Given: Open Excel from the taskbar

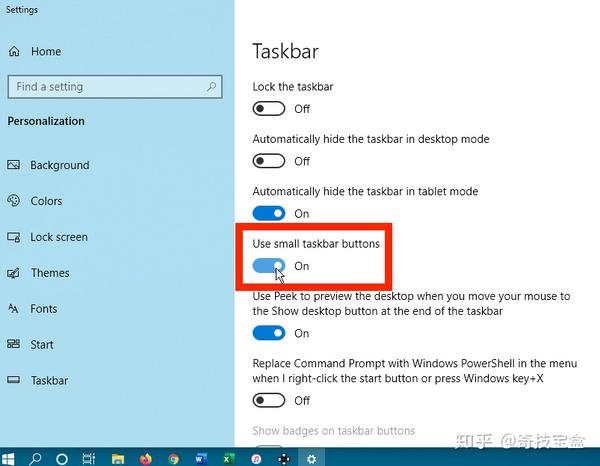Looking at the screenshot, I should click(x=229, y=459).
